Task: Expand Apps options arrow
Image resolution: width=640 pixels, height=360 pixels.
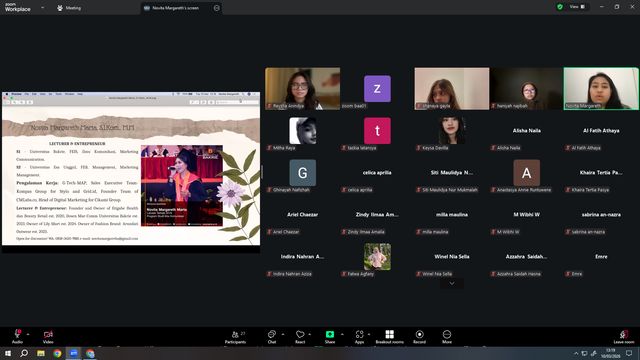Action: (x=369, y=334)
